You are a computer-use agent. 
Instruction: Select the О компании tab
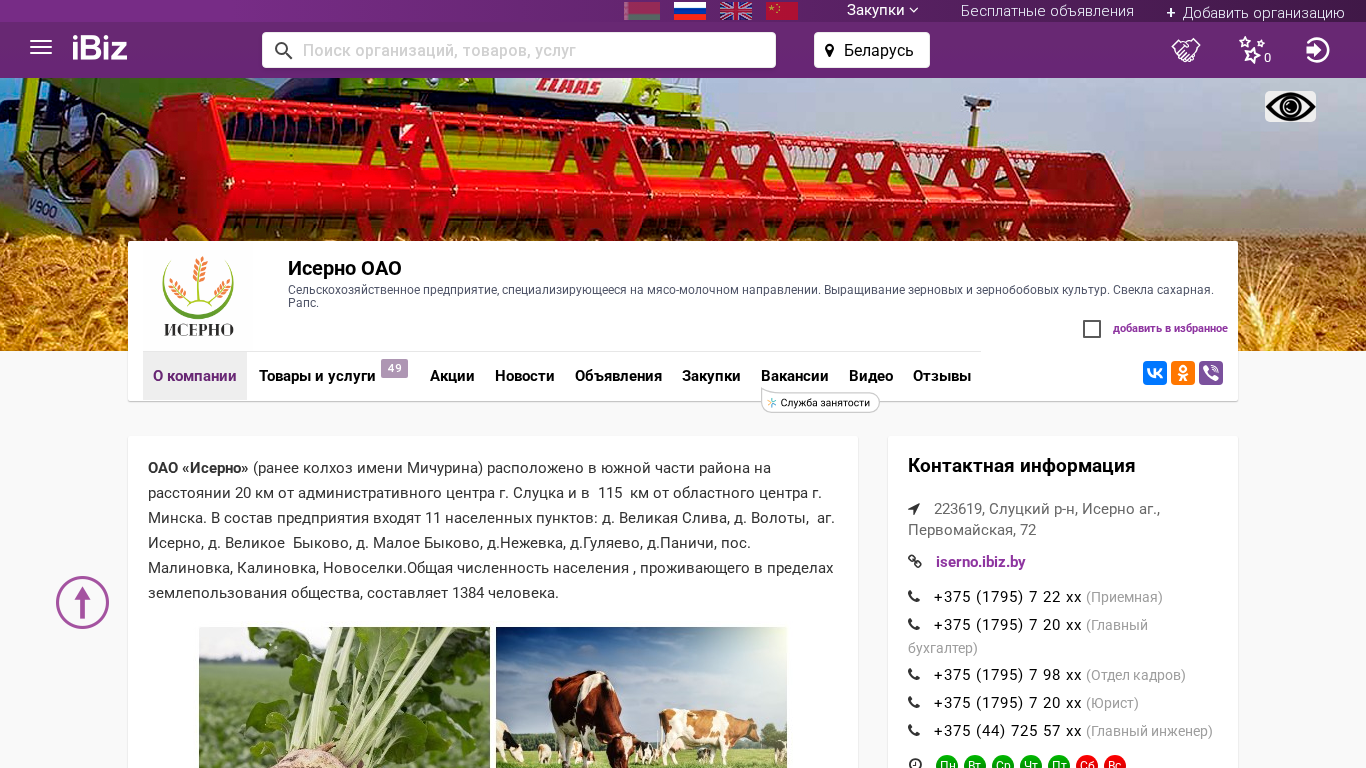195,376
